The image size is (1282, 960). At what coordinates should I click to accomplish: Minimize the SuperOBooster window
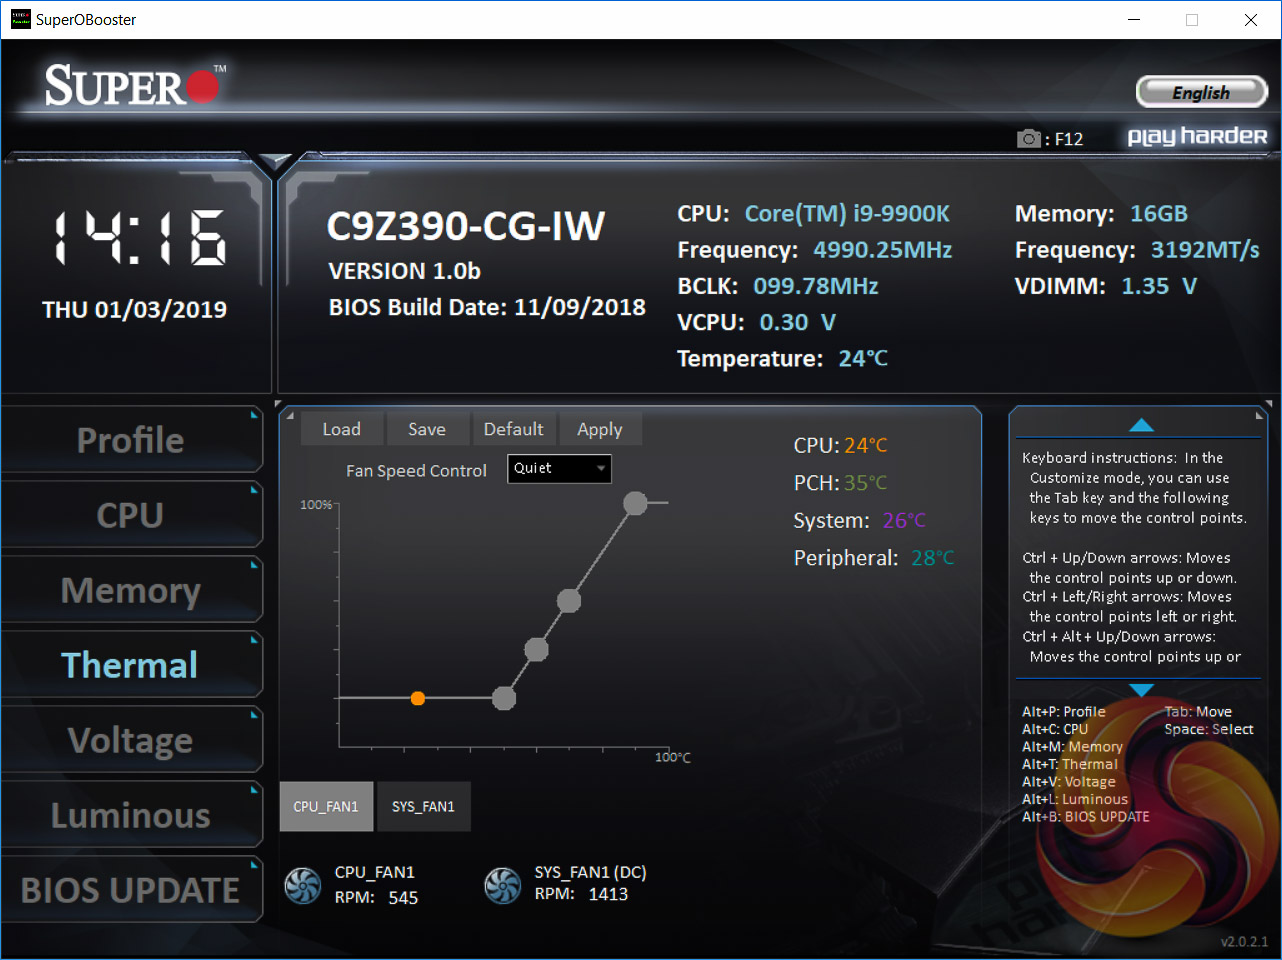(1134, 20)
